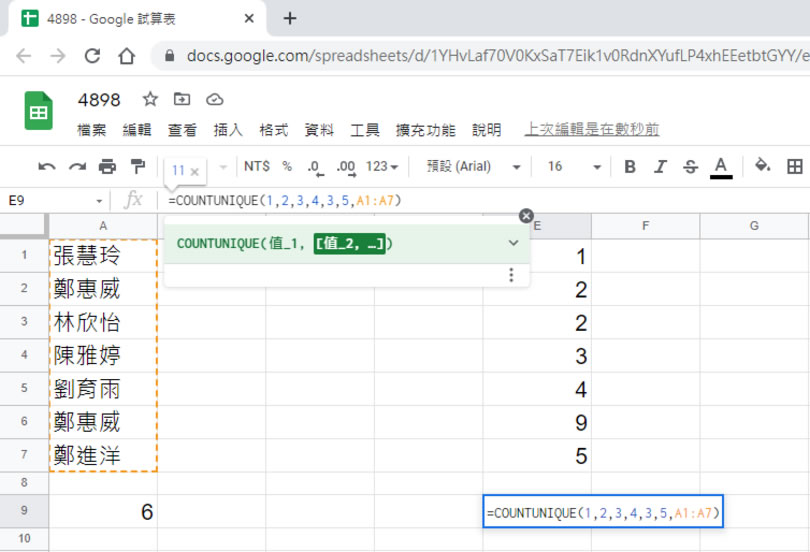The height and width of the screenshot is (552, 810).
Task: Toggle strikethrough formatting
Action: tap(690, 166)
